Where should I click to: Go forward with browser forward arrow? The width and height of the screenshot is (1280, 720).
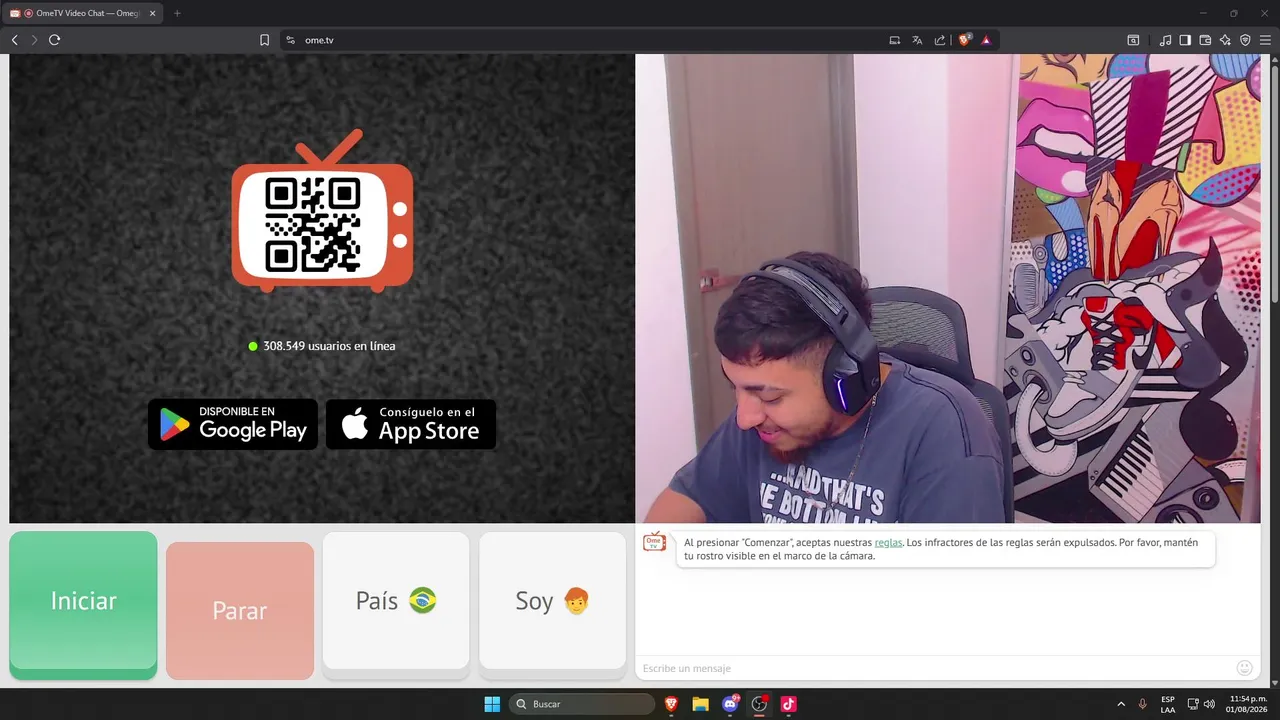click(34, 40)
